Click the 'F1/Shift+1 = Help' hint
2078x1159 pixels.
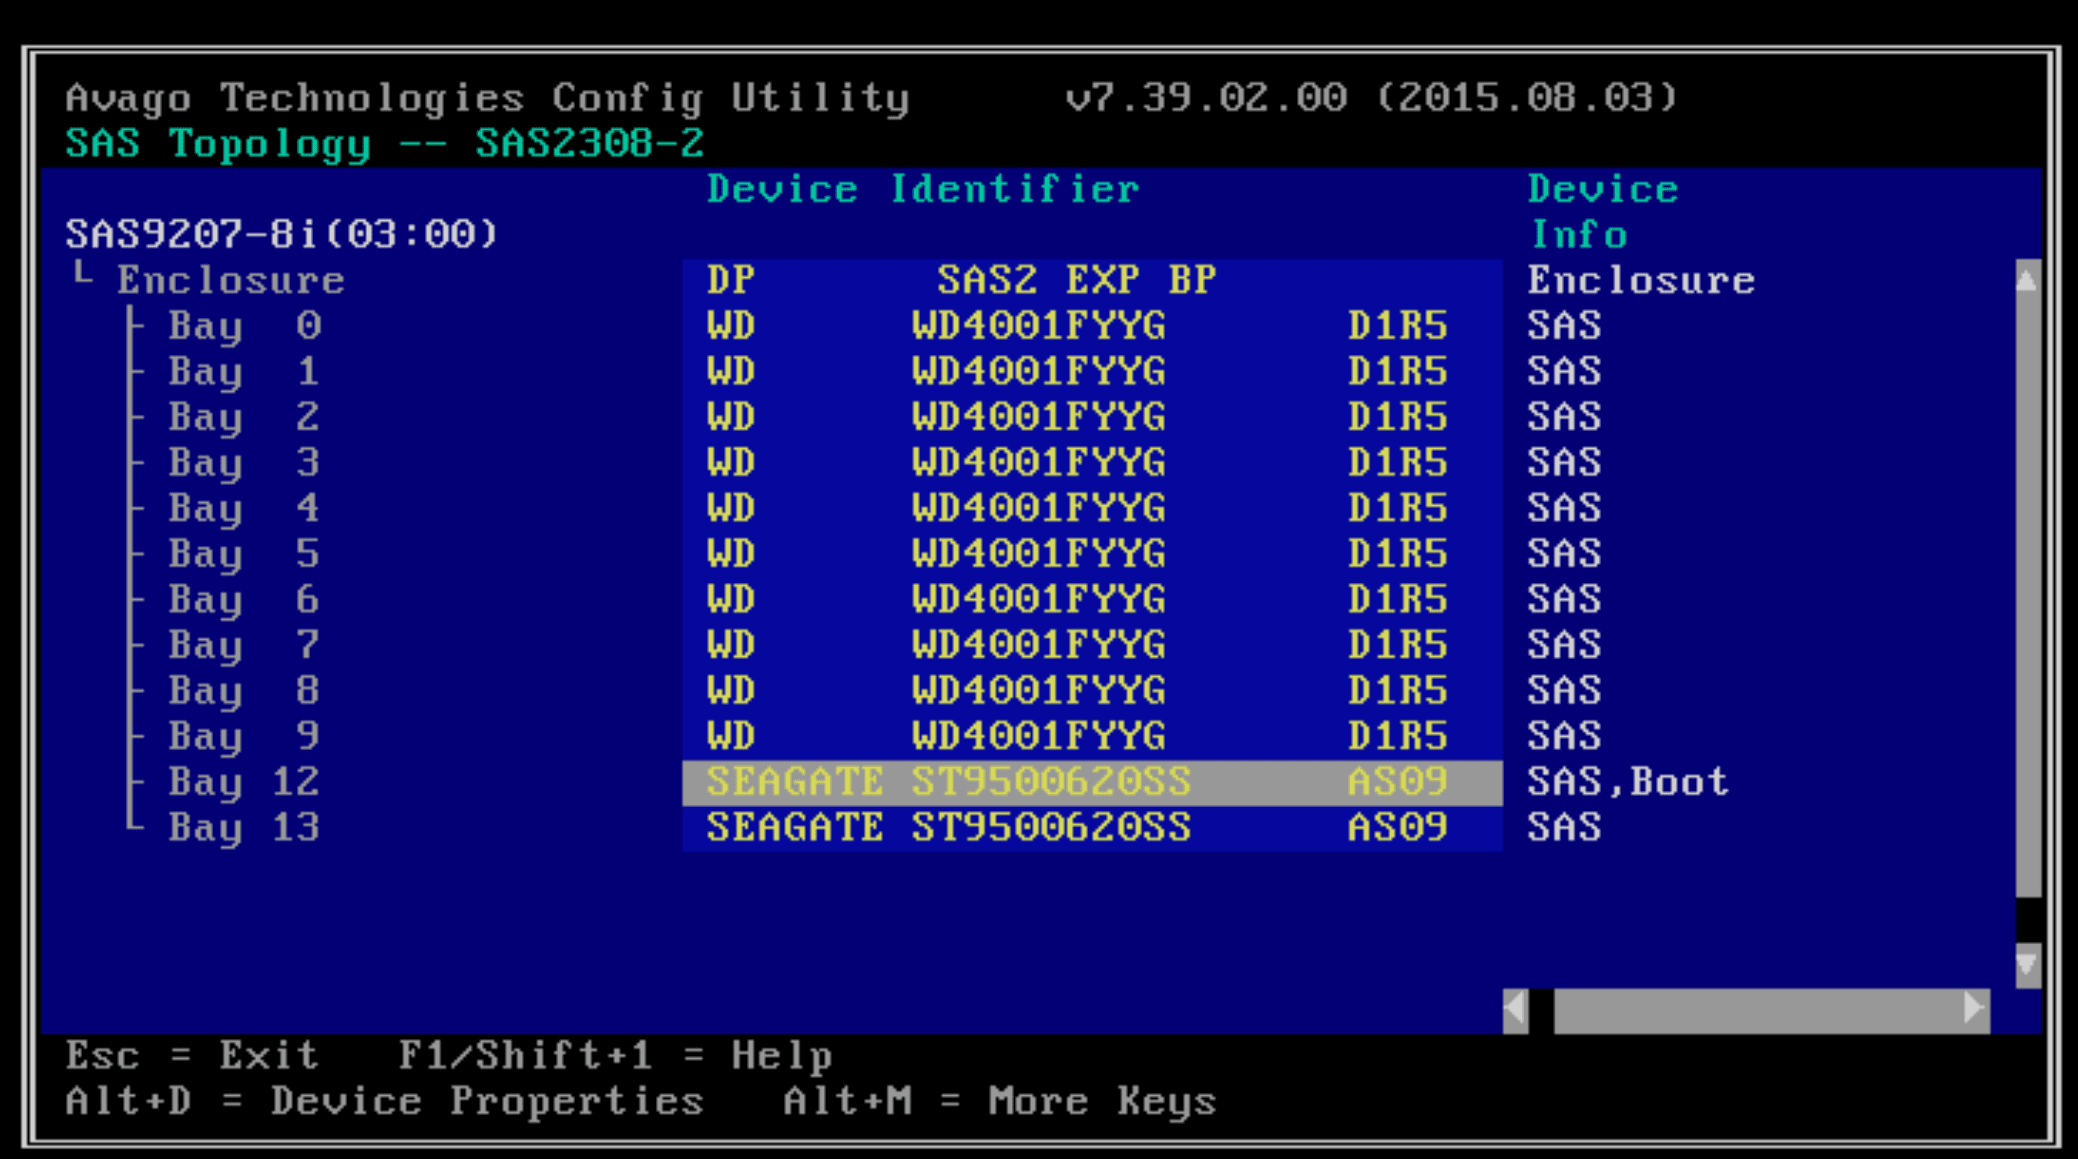pyautogui.click(x=615, y=1056)
